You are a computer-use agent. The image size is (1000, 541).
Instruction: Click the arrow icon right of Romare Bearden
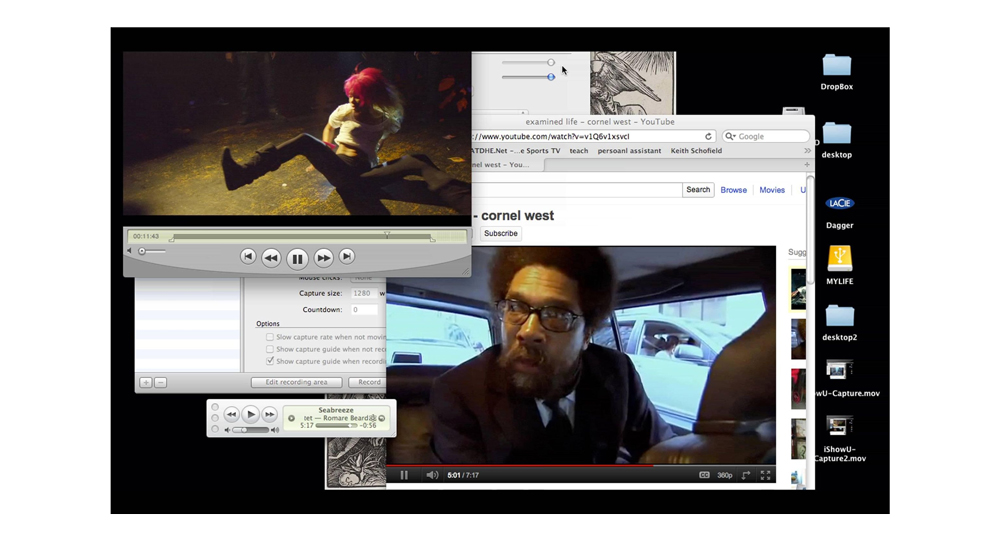coord(381,418)
